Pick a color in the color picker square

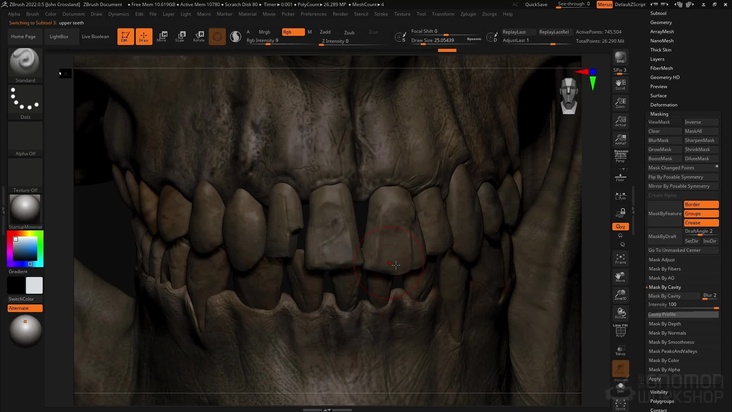pyautogui.click(x=24, y=247)
